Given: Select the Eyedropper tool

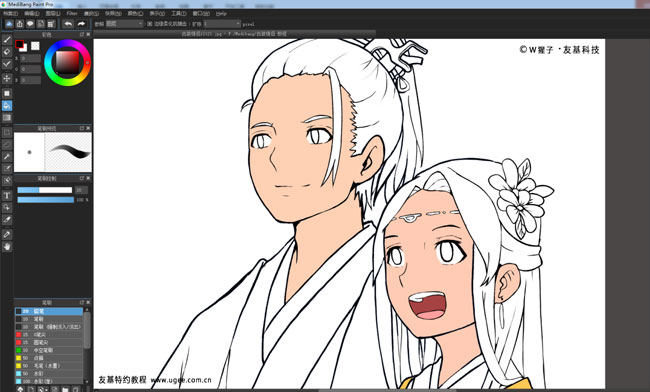Looking at the screenshot, I should tap(7, 234).
